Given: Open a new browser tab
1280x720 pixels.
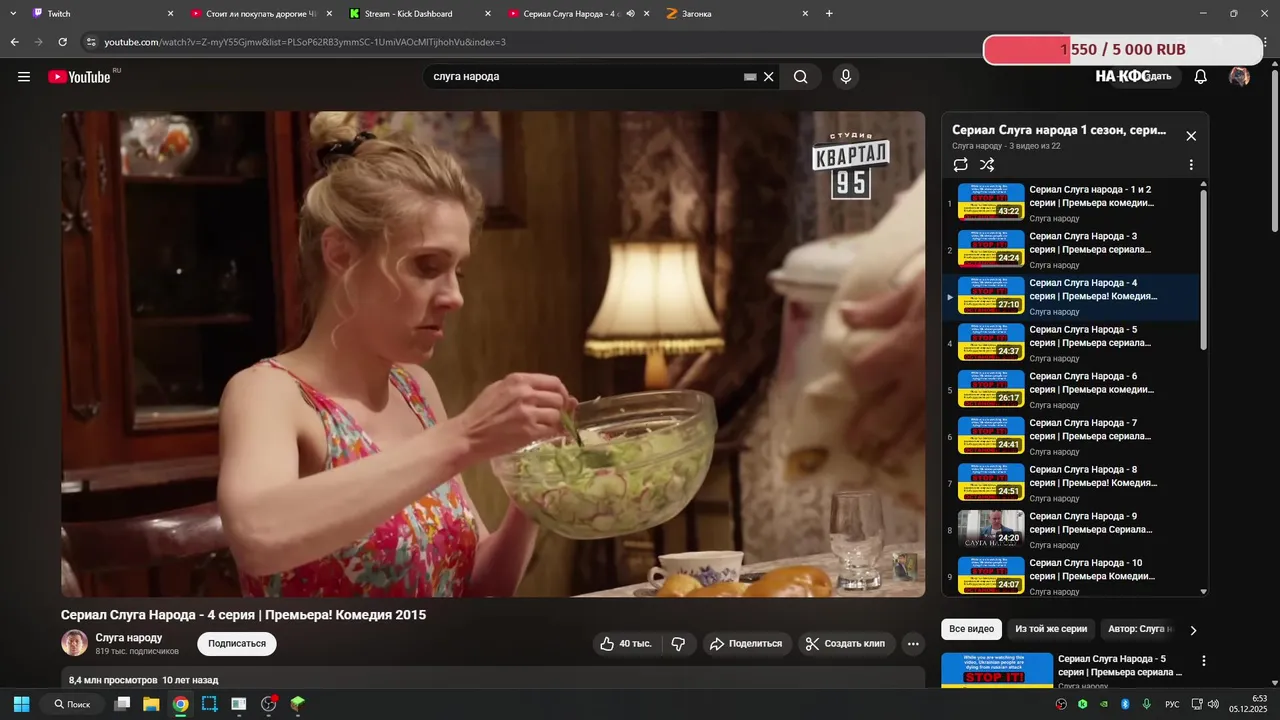Looking at the screenshot, I should [829, 14].
